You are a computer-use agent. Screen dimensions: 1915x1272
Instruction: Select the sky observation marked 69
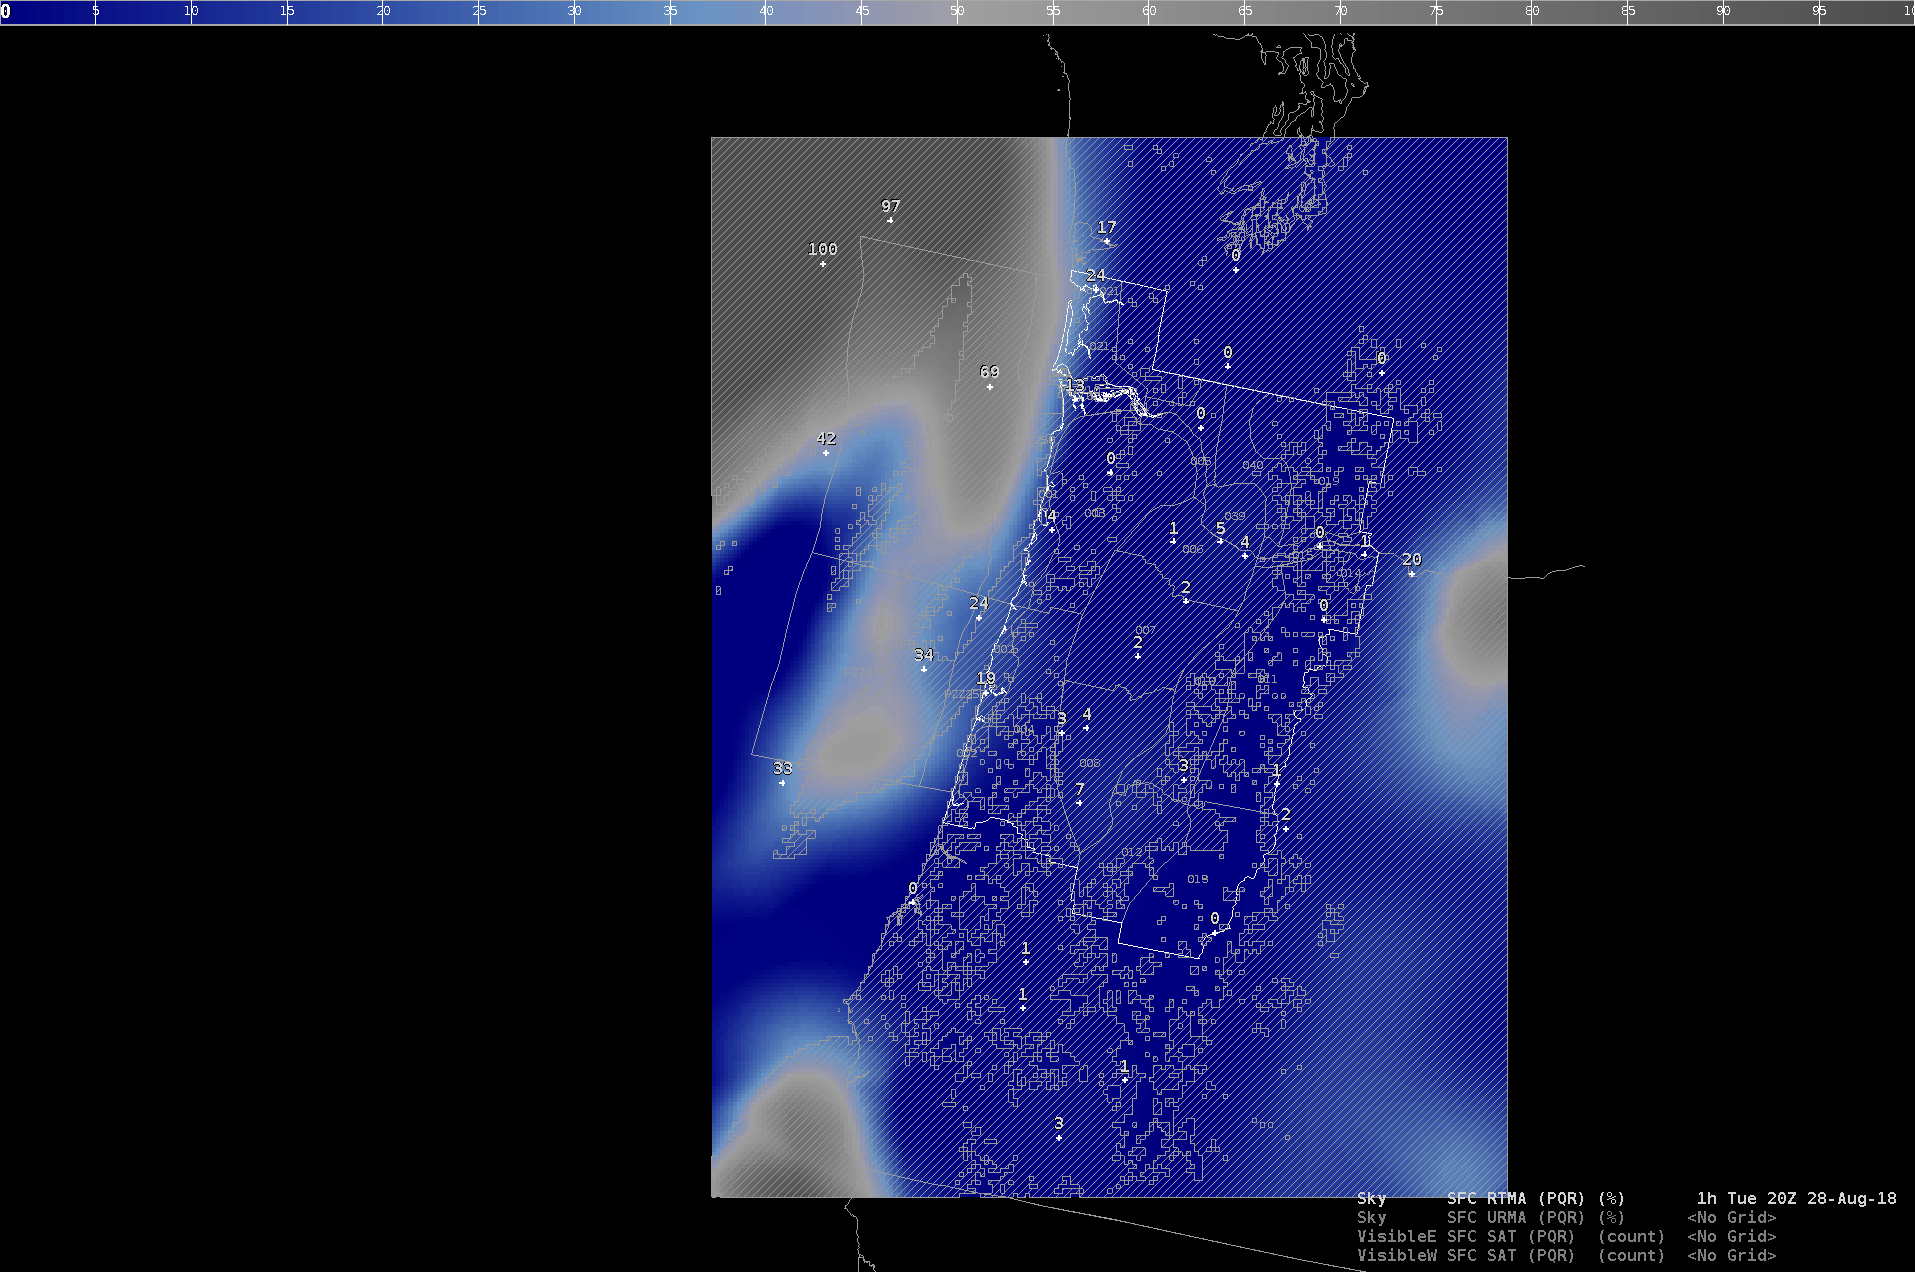[x=989, y=373]
